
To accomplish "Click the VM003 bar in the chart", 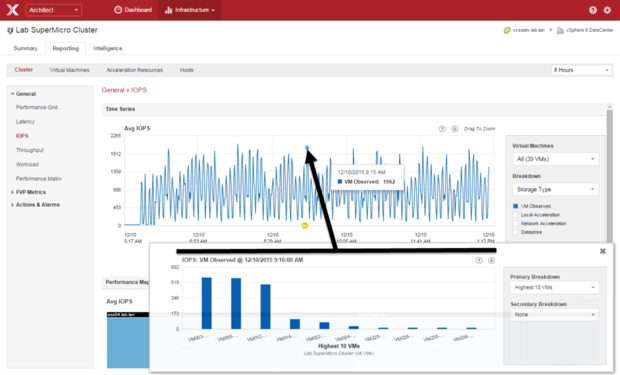I will coord(207,303).
